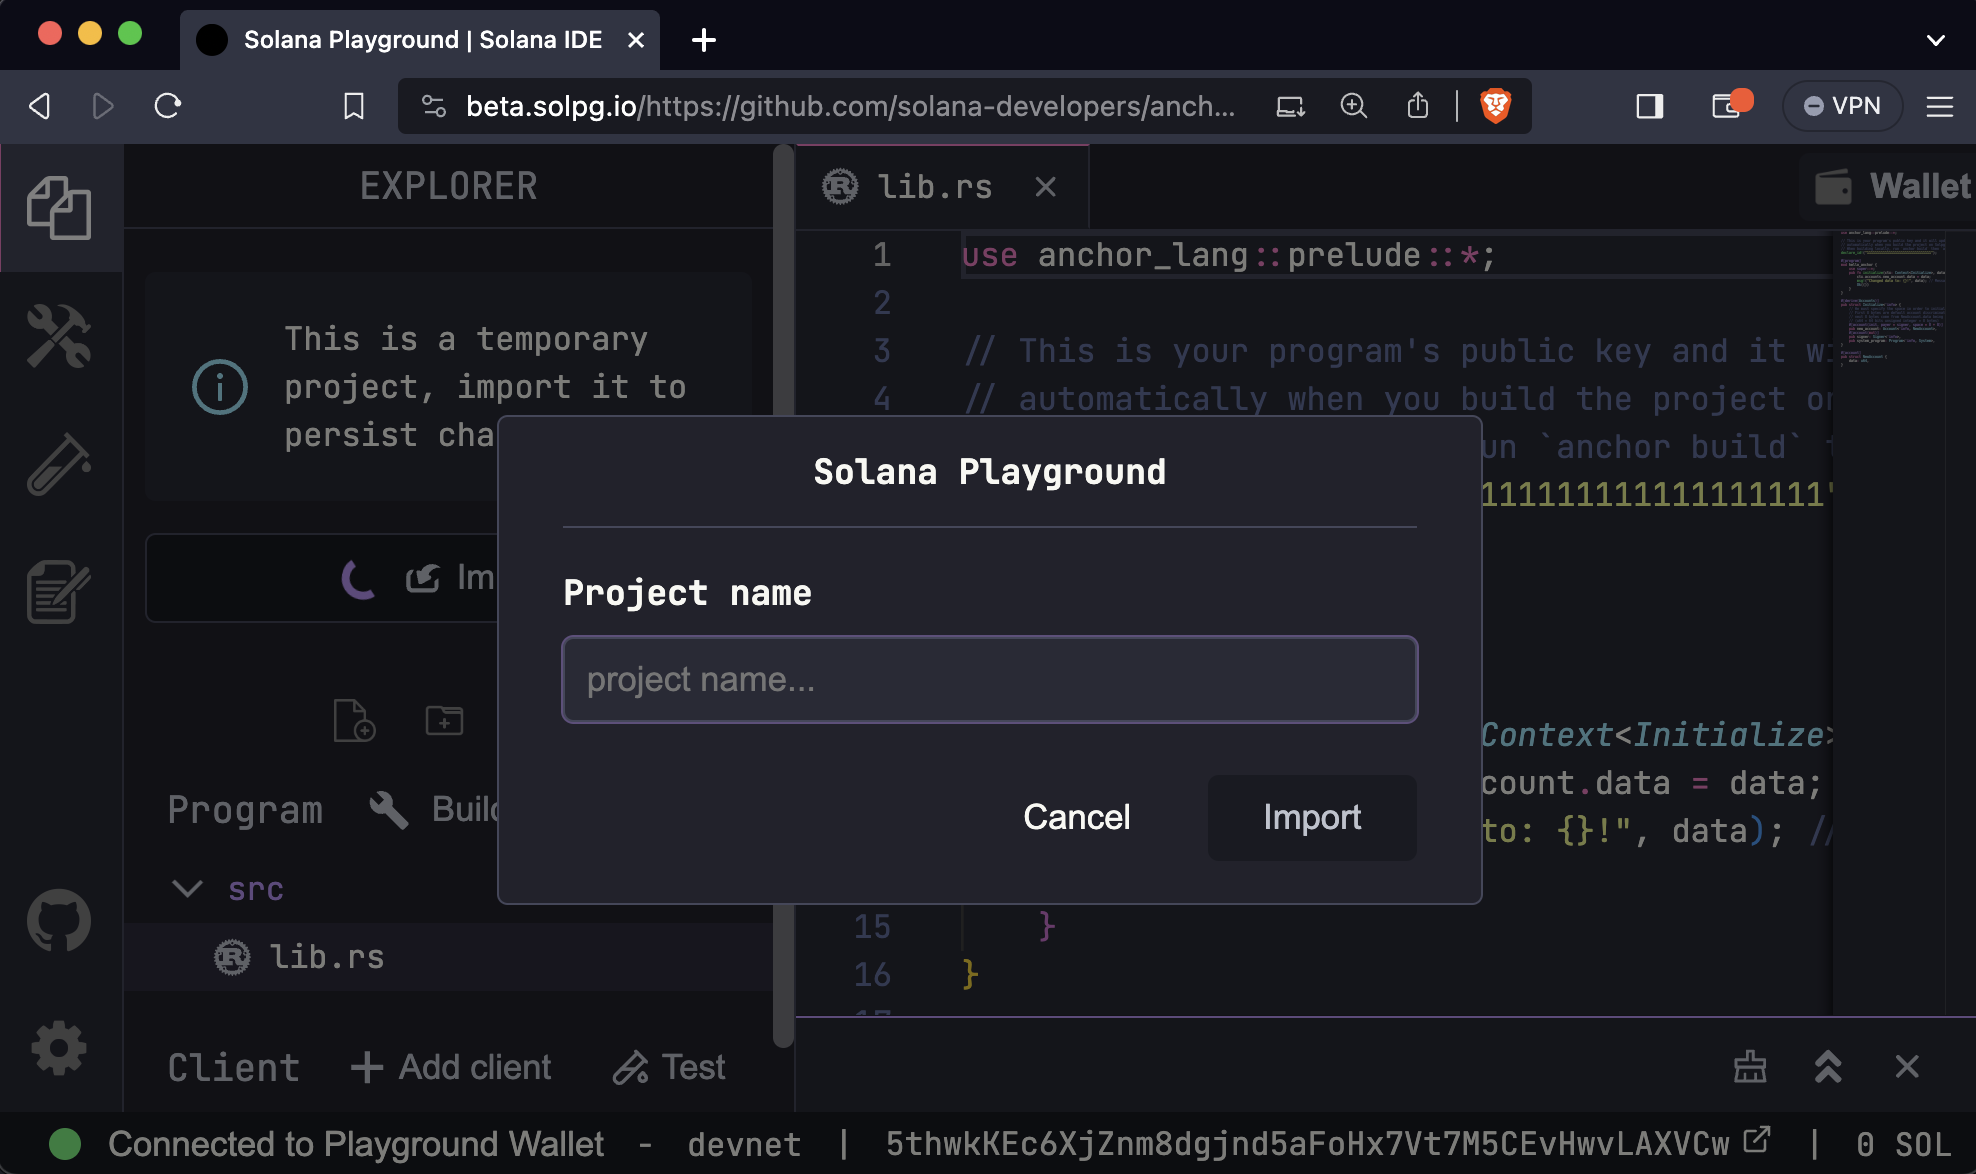The height and width of the screenshot is (1174, 1976).
Task: Select lib.rs in the file tree
Action: 326,957
